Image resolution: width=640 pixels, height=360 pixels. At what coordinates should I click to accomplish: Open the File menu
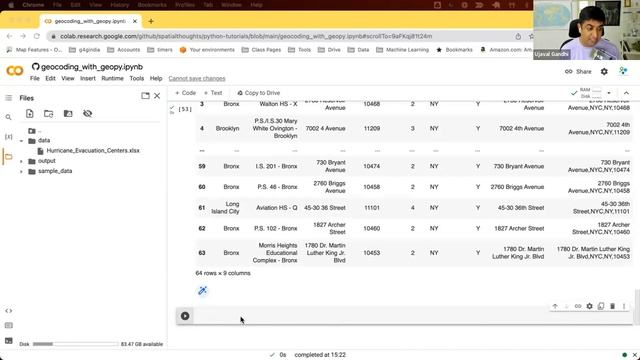point(35,78)
